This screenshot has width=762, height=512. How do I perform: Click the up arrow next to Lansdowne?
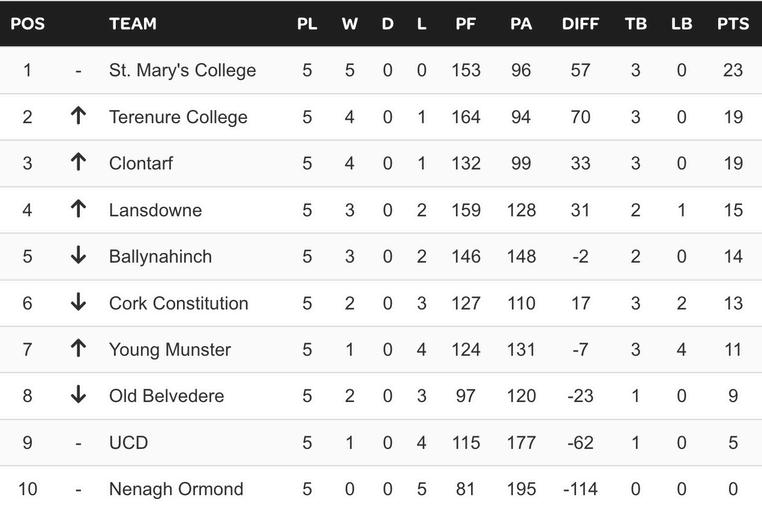(78, 209)
